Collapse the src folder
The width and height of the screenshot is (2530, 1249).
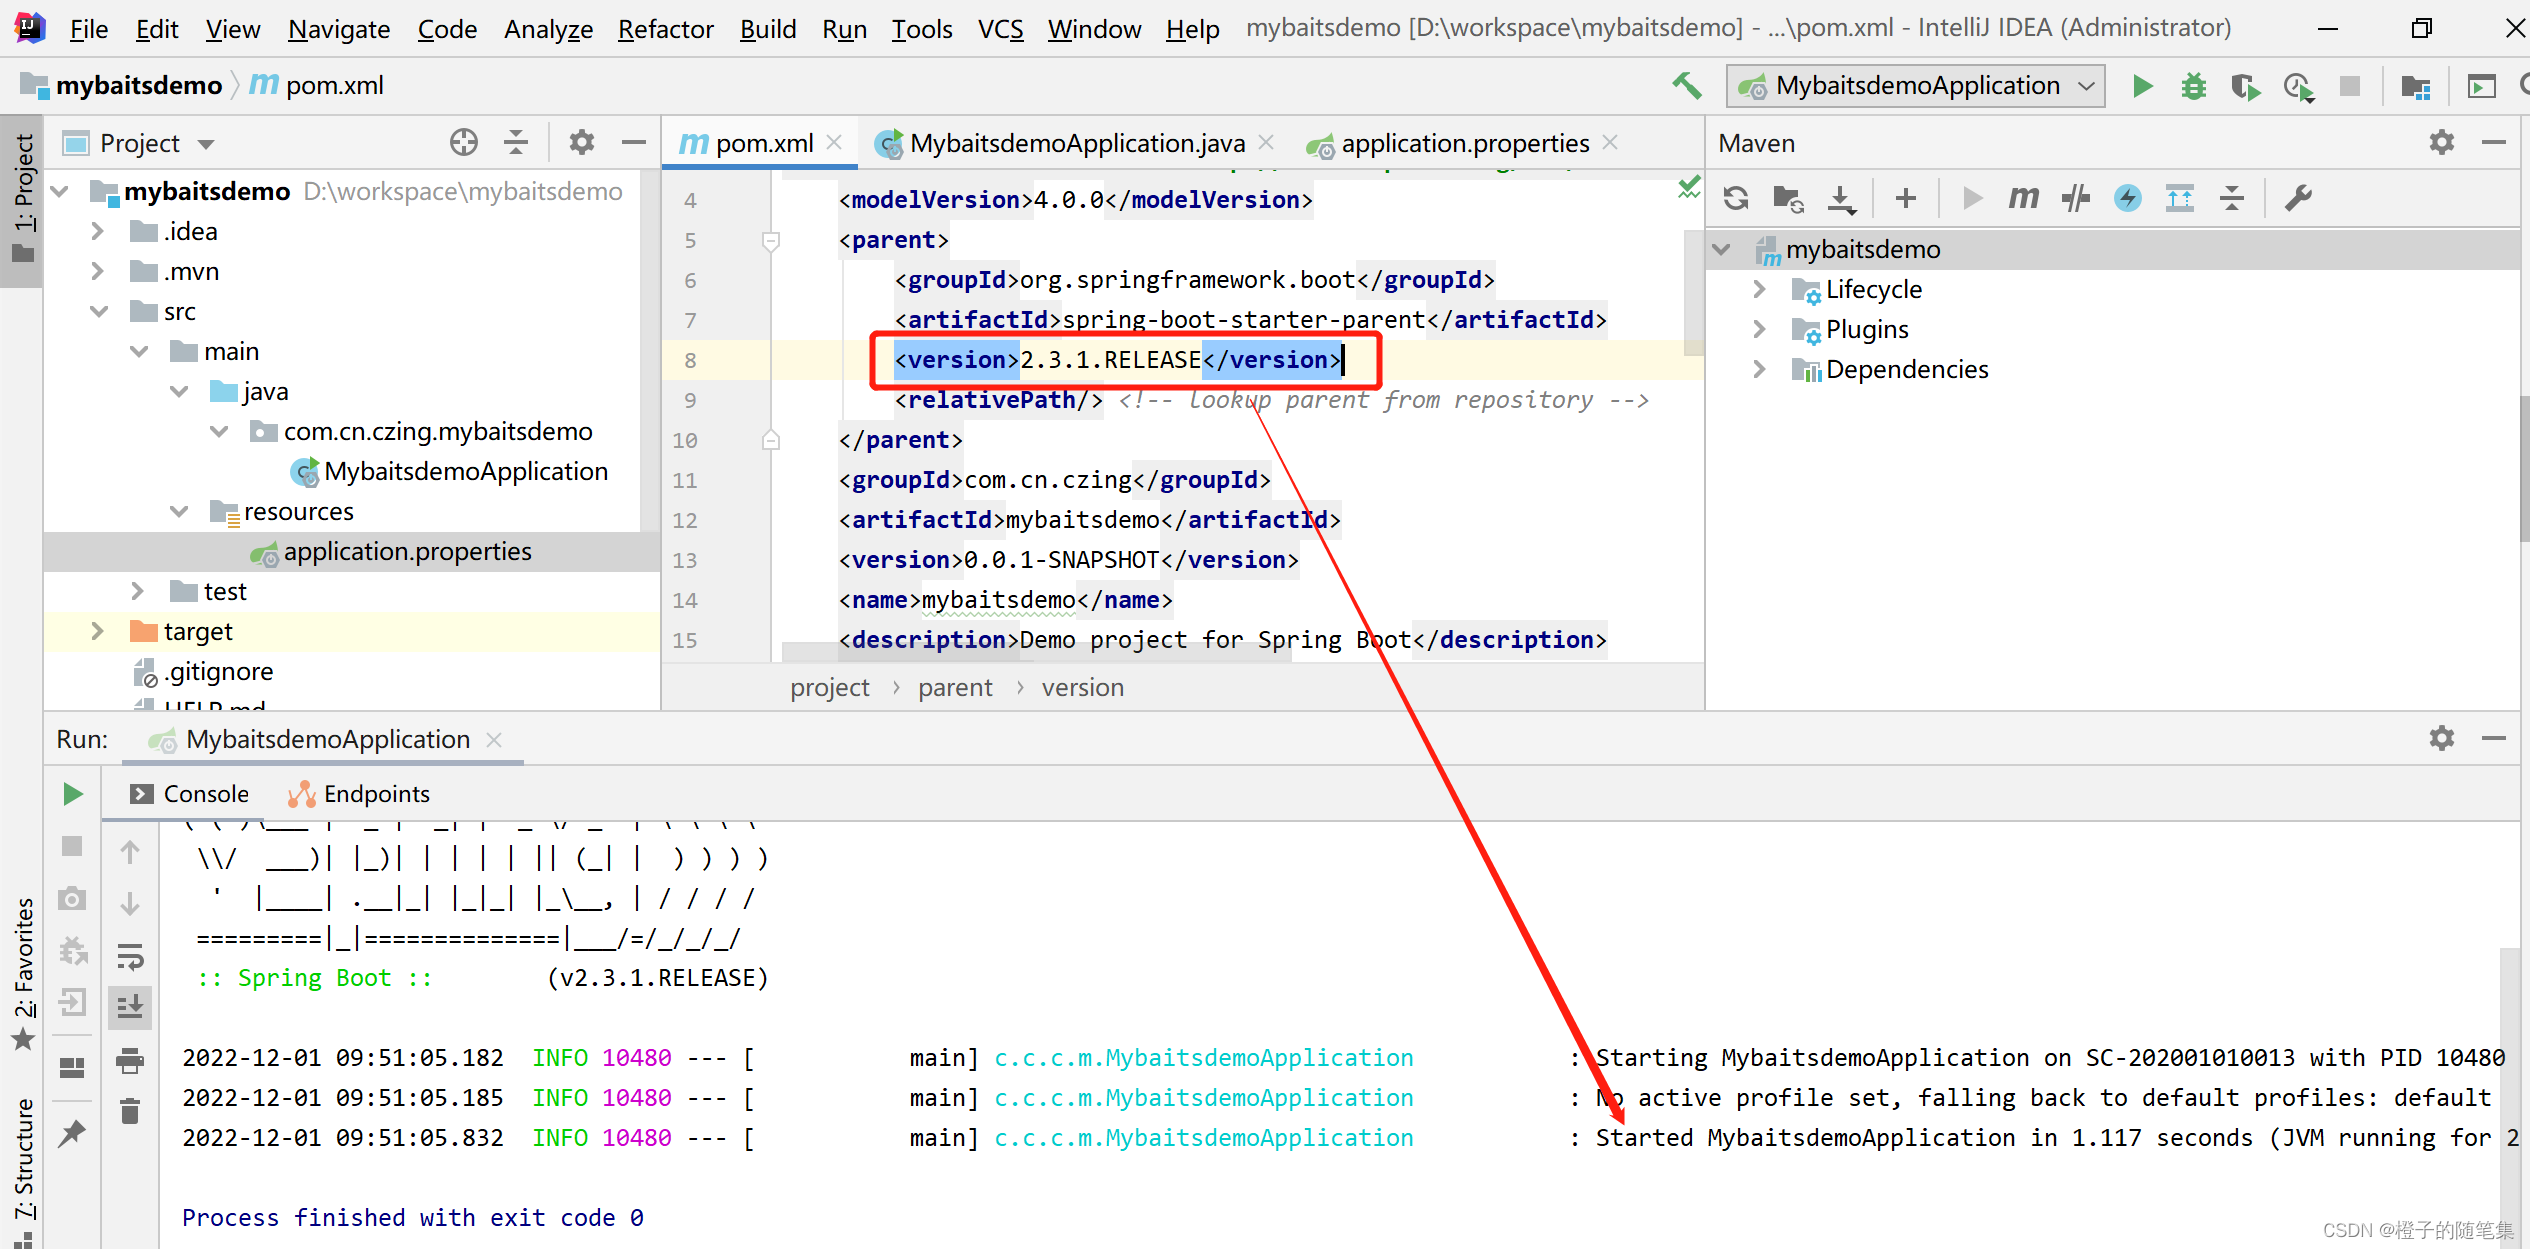[98, 312]
